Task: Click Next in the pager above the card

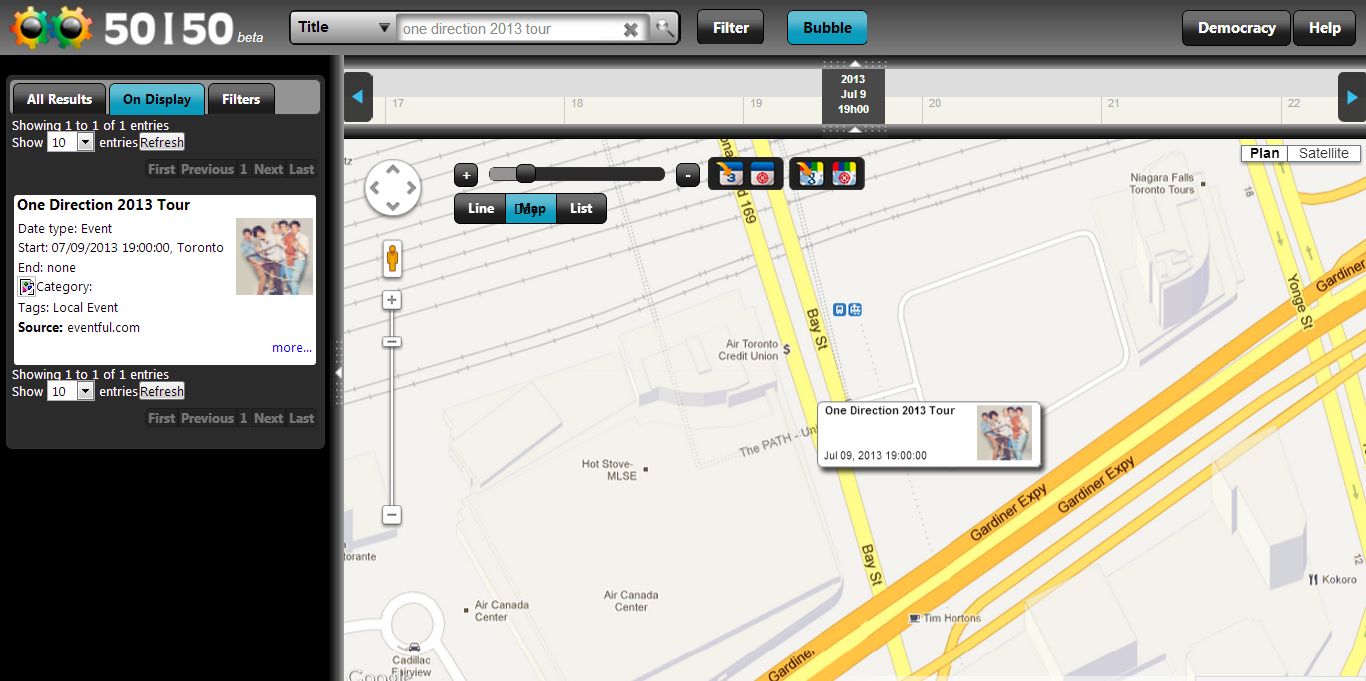Action: click(268, 169)
